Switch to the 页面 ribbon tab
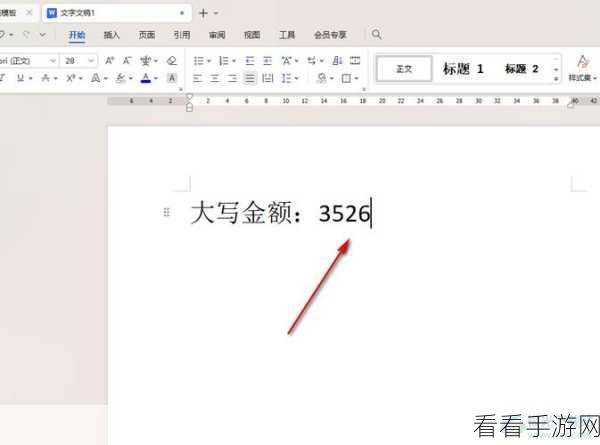Screen dimensions: 600x445 tap(147, 35)
